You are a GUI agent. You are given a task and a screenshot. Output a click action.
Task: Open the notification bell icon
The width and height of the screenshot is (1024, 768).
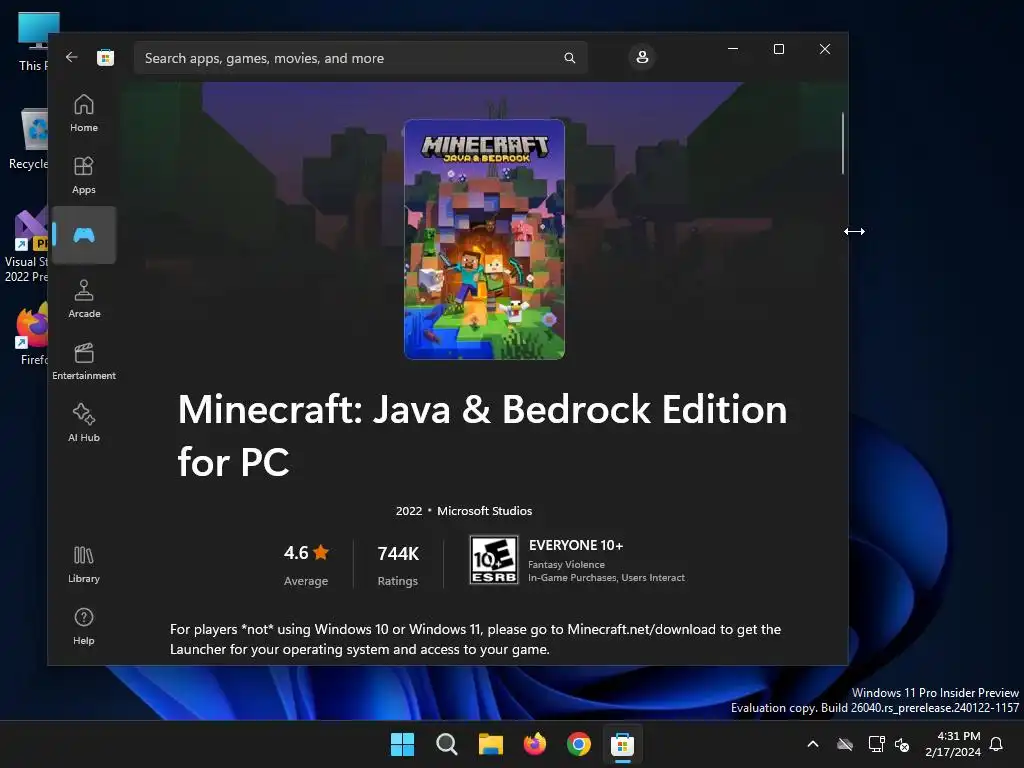(x=996, y=744)
